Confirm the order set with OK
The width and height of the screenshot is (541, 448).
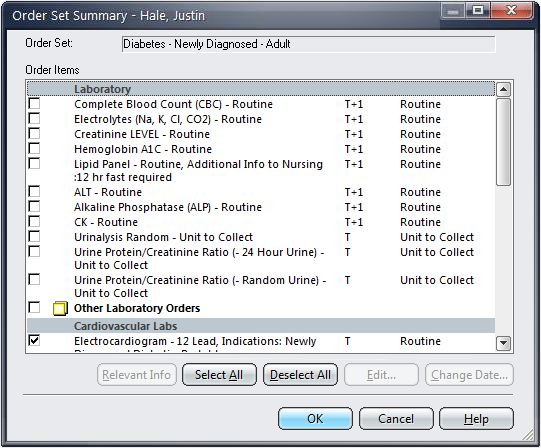point(315,419)
